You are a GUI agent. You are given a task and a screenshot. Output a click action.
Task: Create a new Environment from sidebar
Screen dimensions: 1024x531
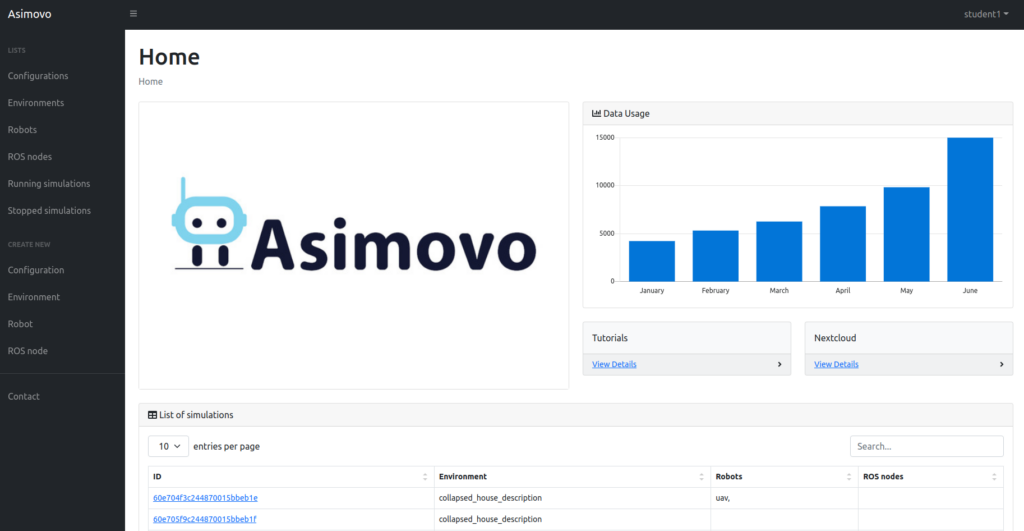(x=34, y=297)
